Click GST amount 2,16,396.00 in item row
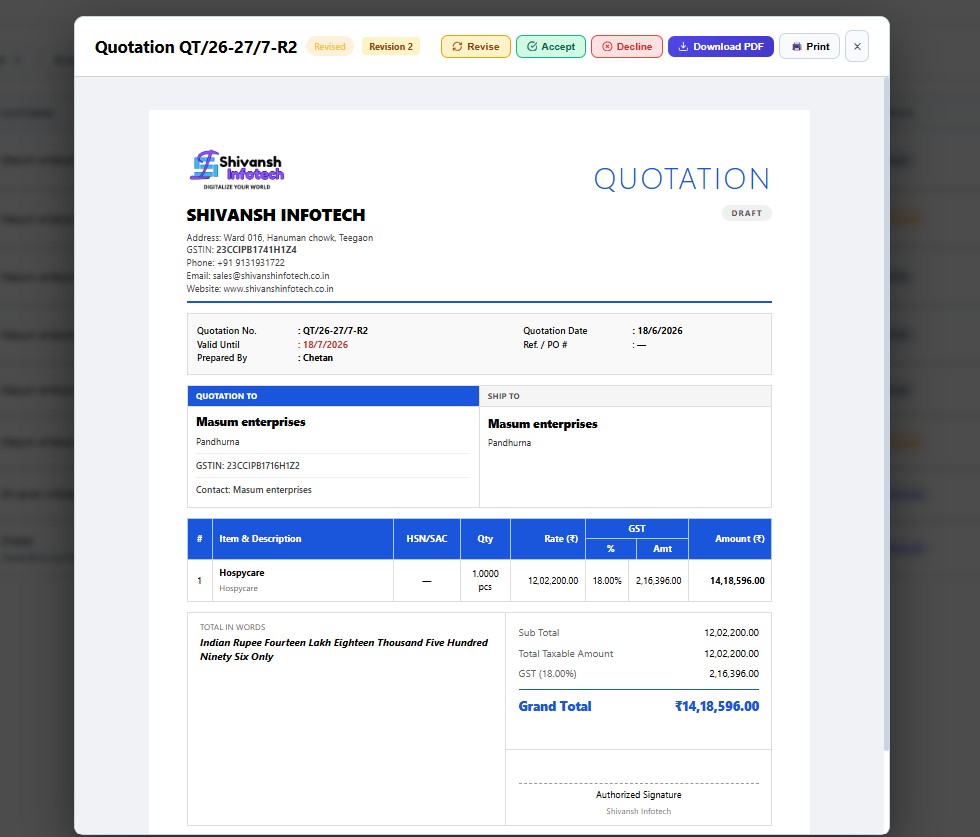The height and width of the screenshot is (837, 980). point(658,581)
